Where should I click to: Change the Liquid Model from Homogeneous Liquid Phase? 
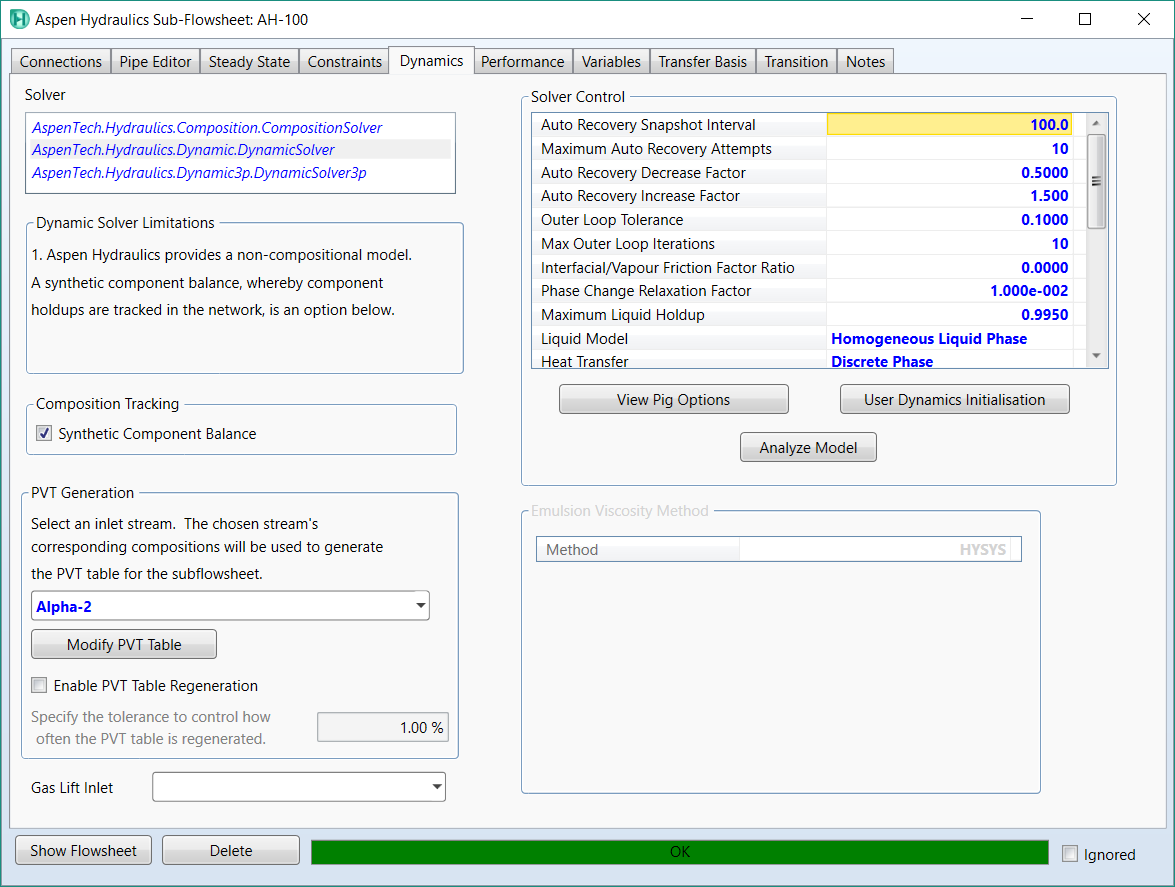pyautogui.click(x=929, y=338)
